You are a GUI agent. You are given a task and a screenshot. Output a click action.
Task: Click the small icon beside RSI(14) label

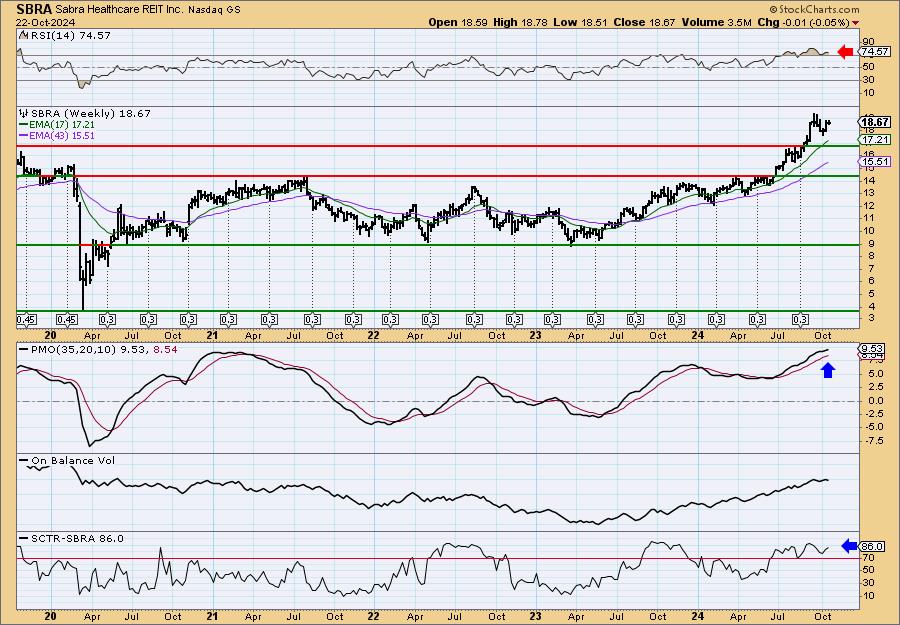click(x=23, y=35)
